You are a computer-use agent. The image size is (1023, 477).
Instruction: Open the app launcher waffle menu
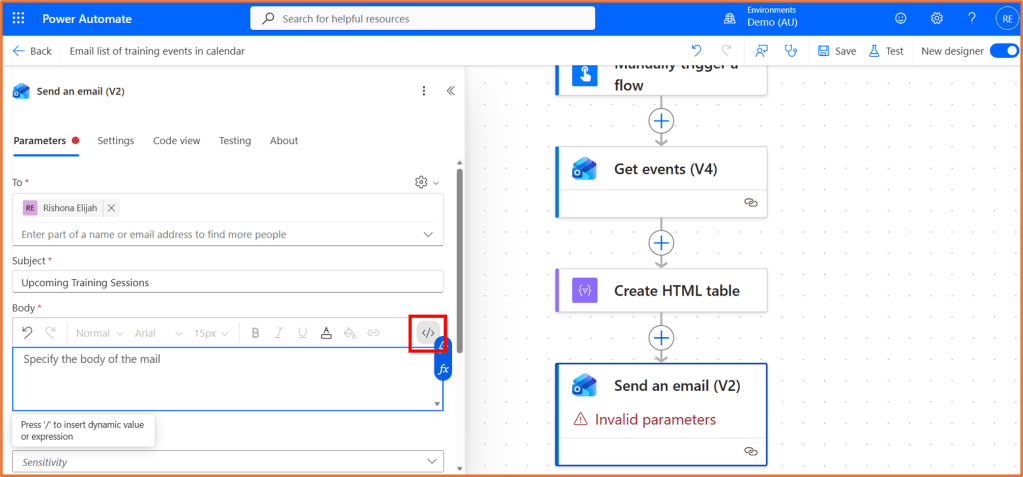[x=19, y=18]
